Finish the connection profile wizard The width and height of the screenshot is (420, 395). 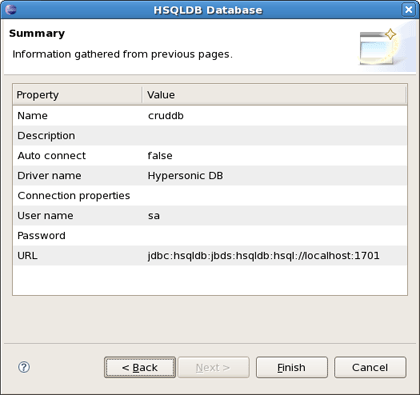click(x=292, y=367)
